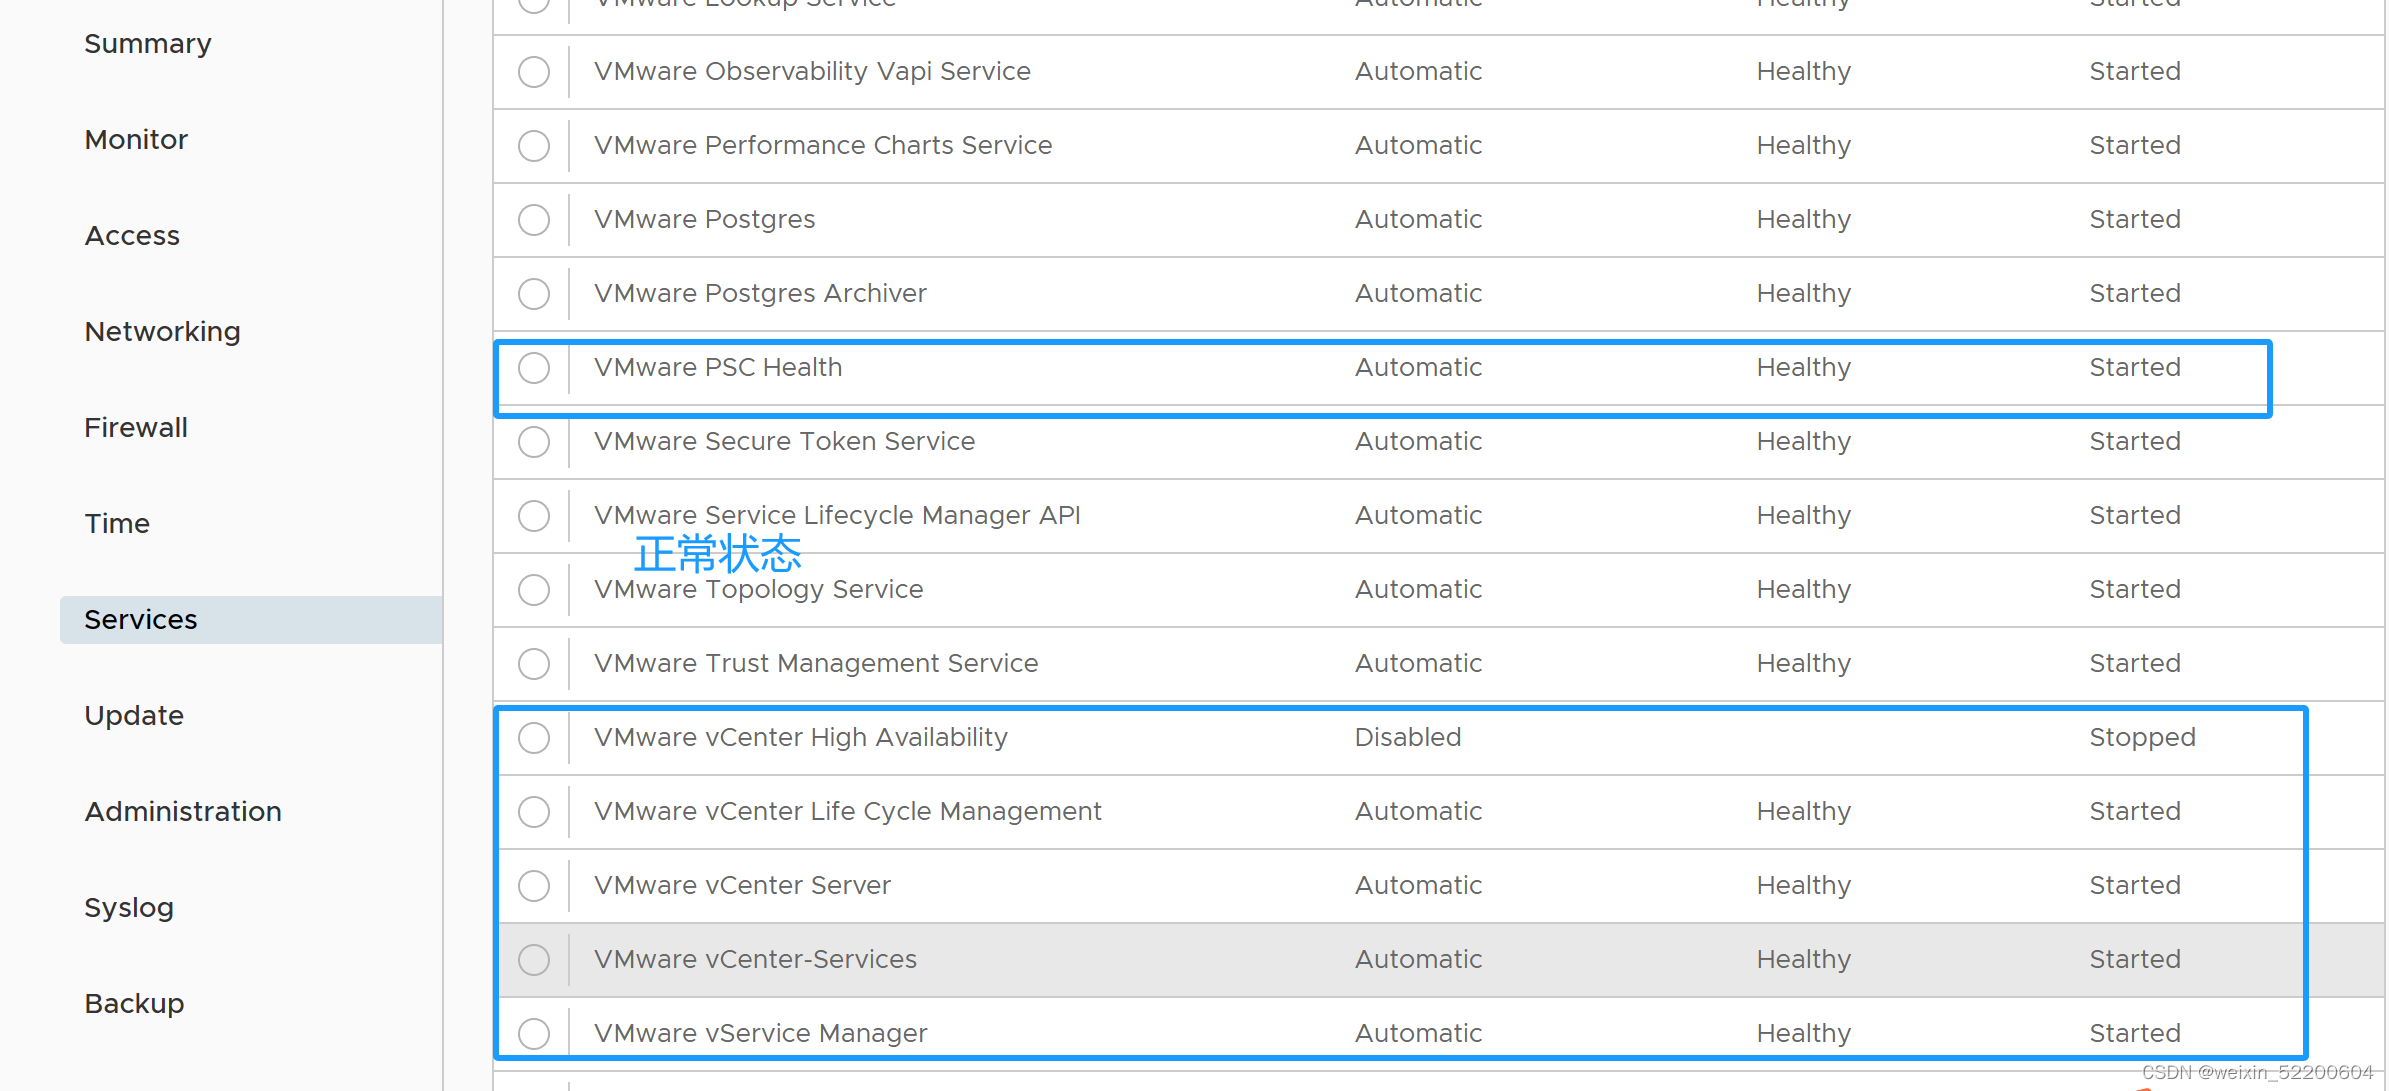Select VMware PSC Health radio button

coord(534,368)
